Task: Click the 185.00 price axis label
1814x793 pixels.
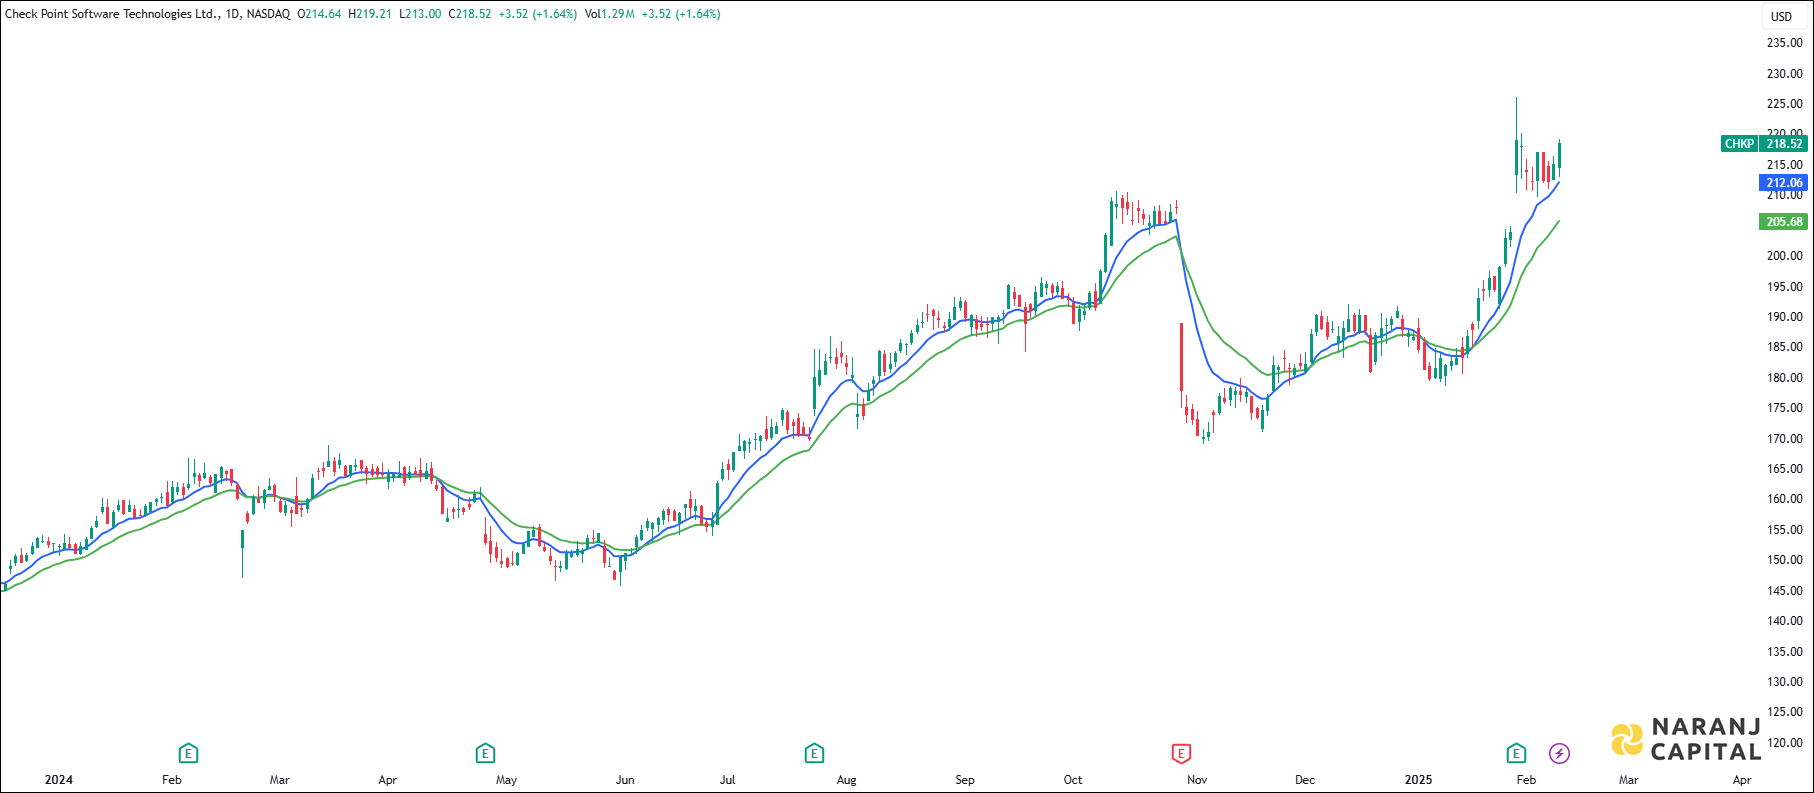Action: click(x=1784, y=347)
